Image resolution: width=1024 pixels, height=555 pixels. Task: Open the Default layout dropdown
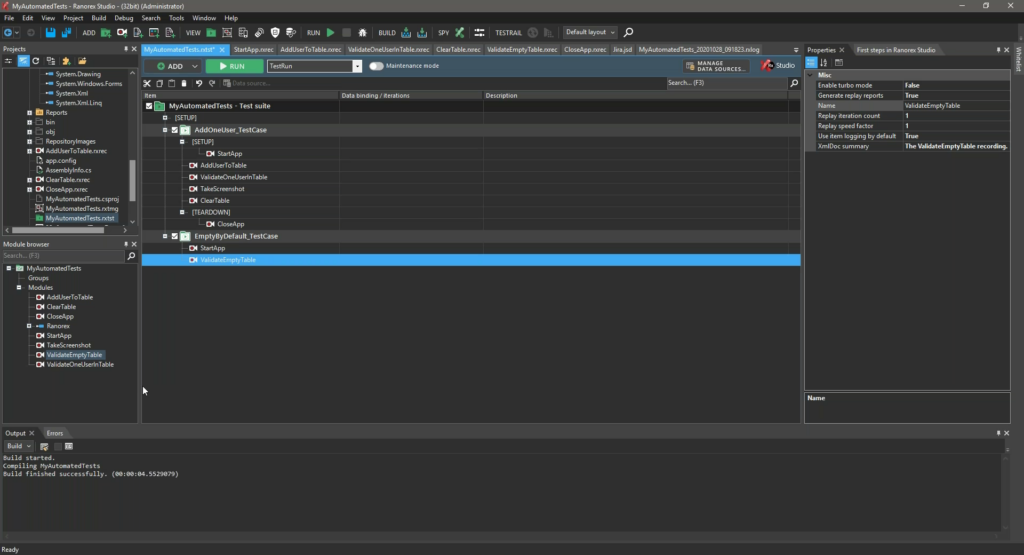(590, 32)
